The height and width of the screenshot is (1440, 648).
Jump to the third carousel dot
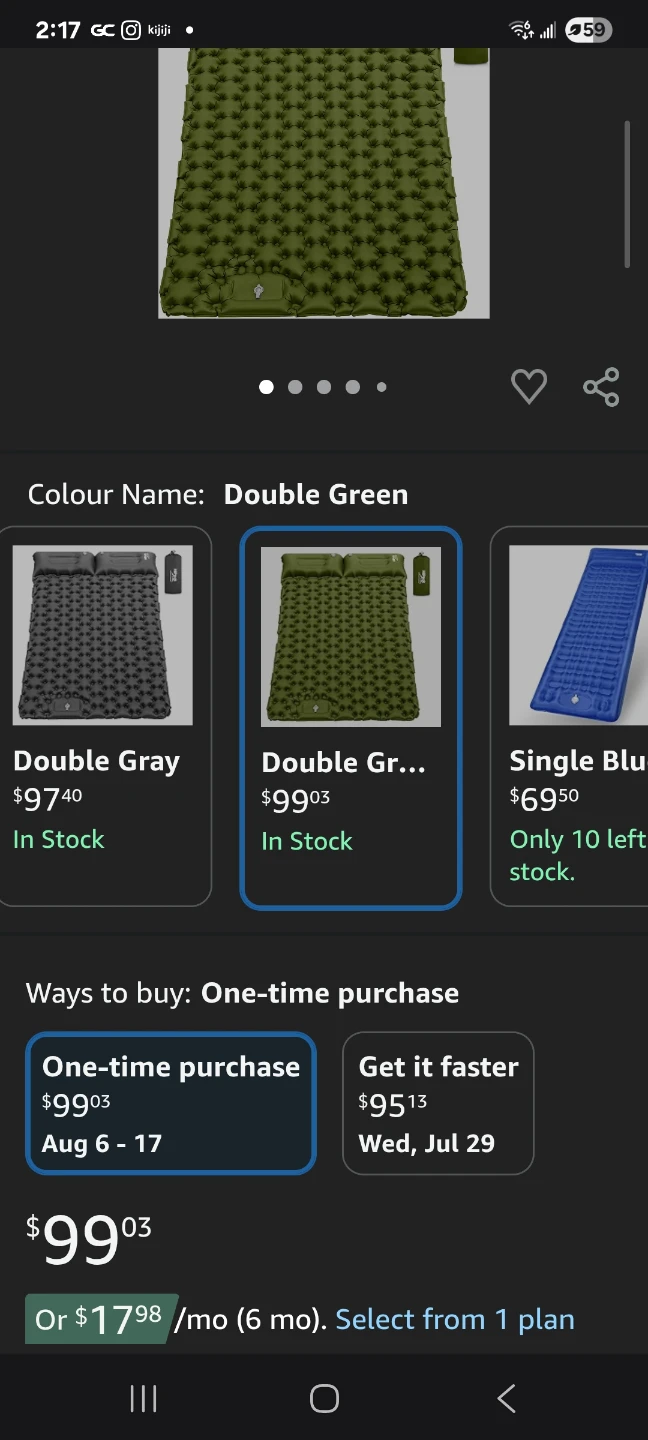pyautogui.click(x=324, y=387)
